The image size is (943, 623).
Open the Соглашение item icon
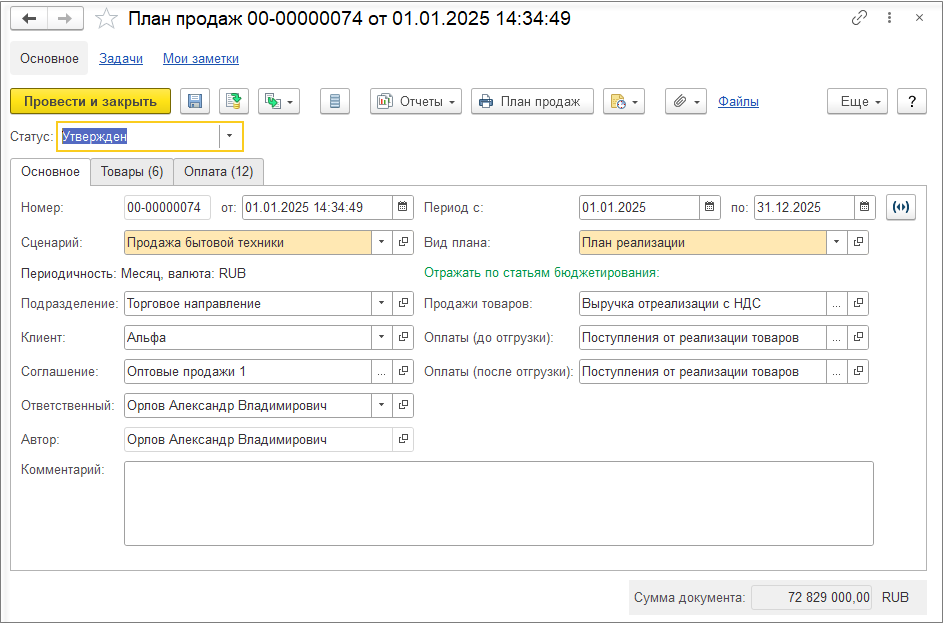[403, 372]
